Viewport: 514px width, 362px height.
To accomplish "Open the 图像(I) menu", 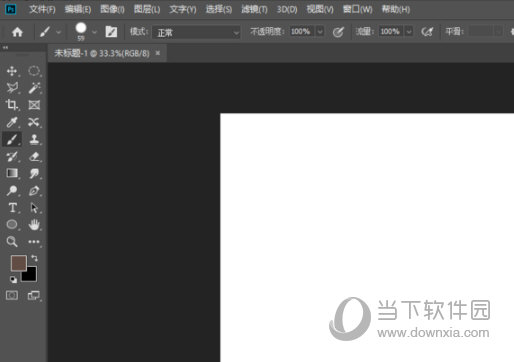I will coord(112,9).
